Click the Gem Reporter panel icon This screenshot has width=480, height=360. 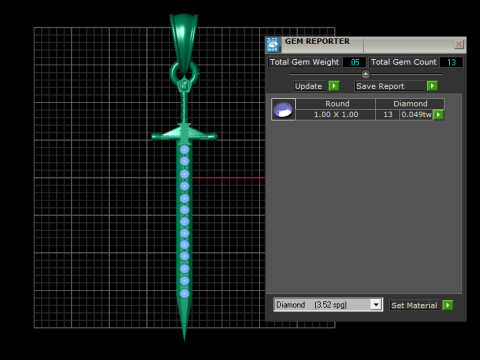pyautogui.click(x=273, y=45)
